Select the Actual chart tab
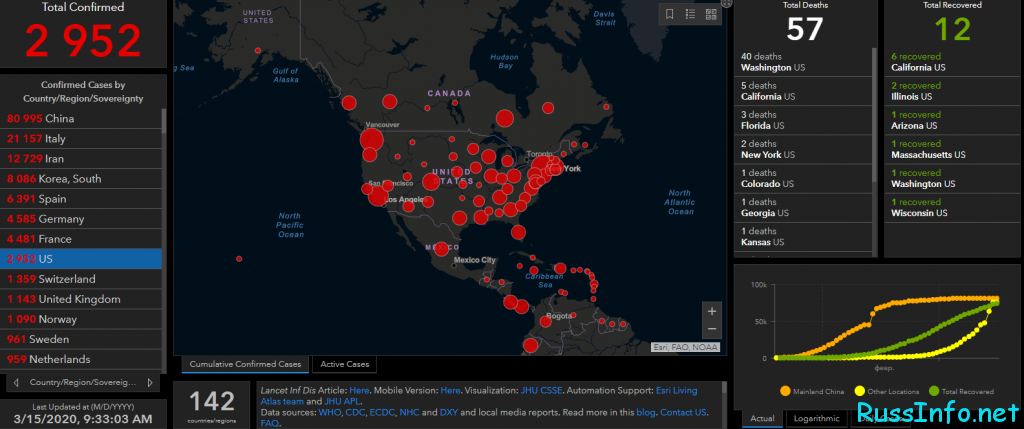Viewport: 1024px width, 429px height. point(762,419)
